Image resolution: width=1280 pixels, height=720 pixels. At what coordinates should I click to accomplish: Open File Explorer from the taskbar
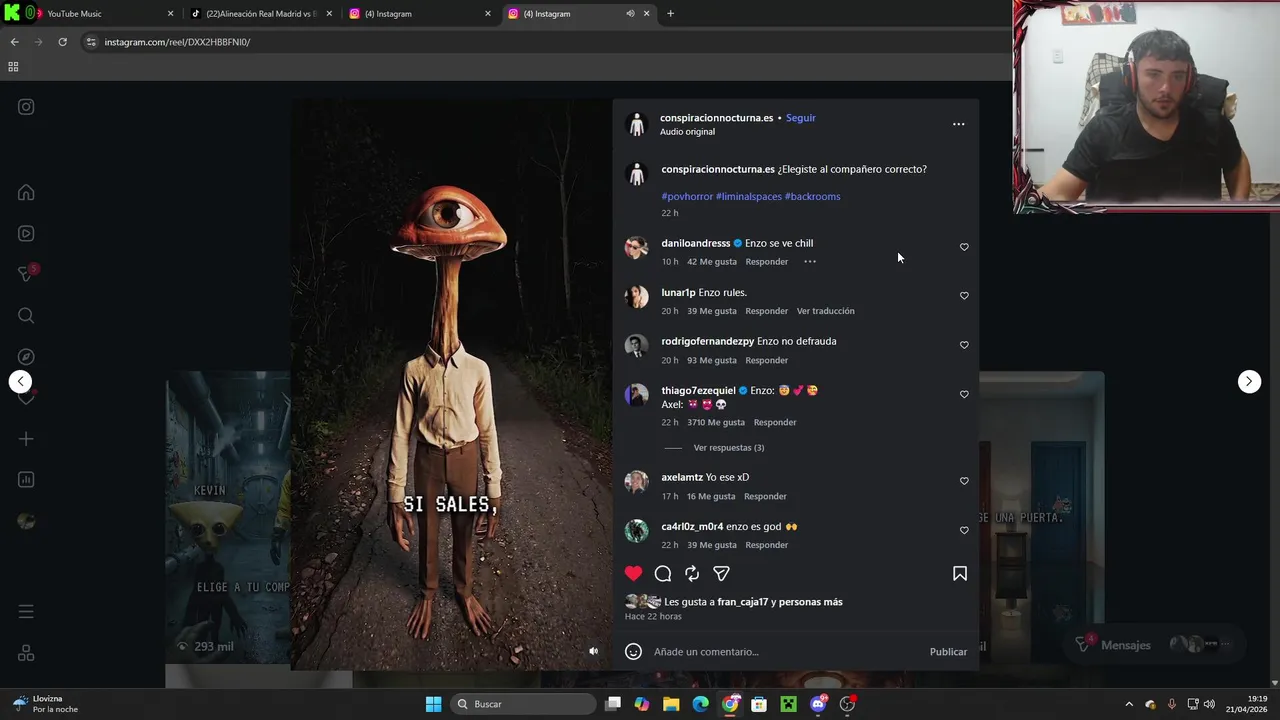(671, 704)
